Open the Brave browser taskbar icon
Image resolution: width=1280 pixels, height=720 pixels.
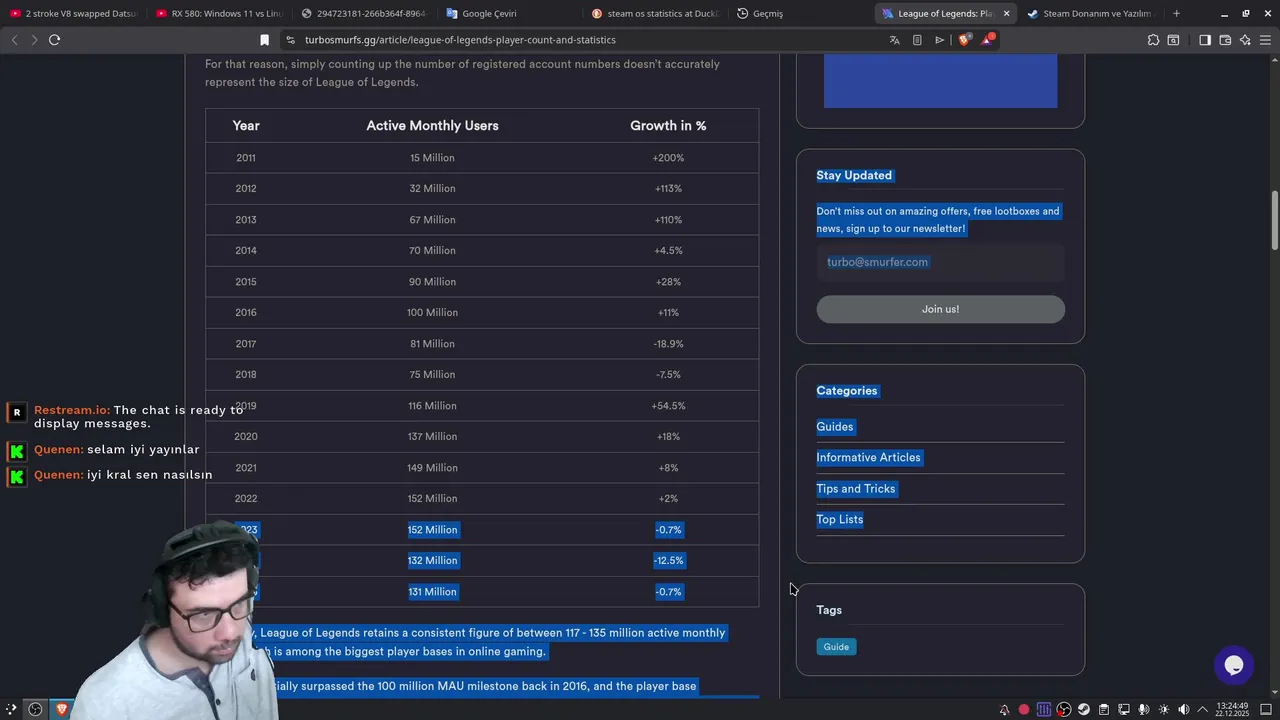click(x=62, y=709)
